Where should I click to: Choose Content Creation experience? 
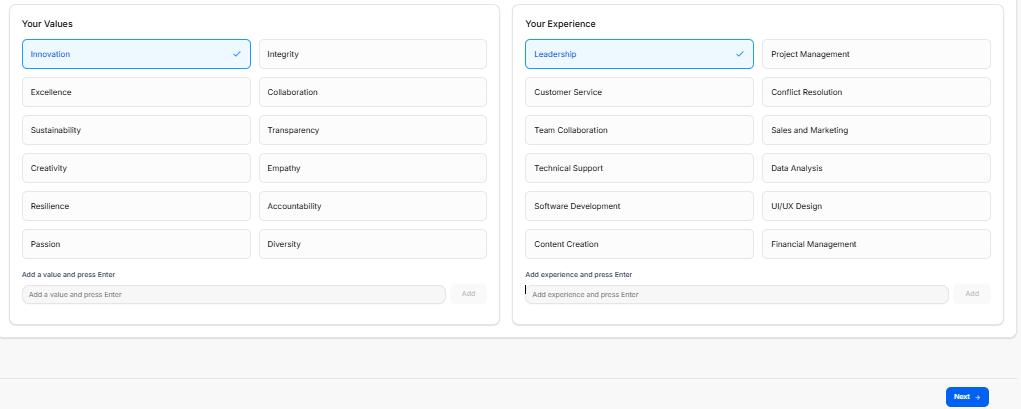pos(639,244)
